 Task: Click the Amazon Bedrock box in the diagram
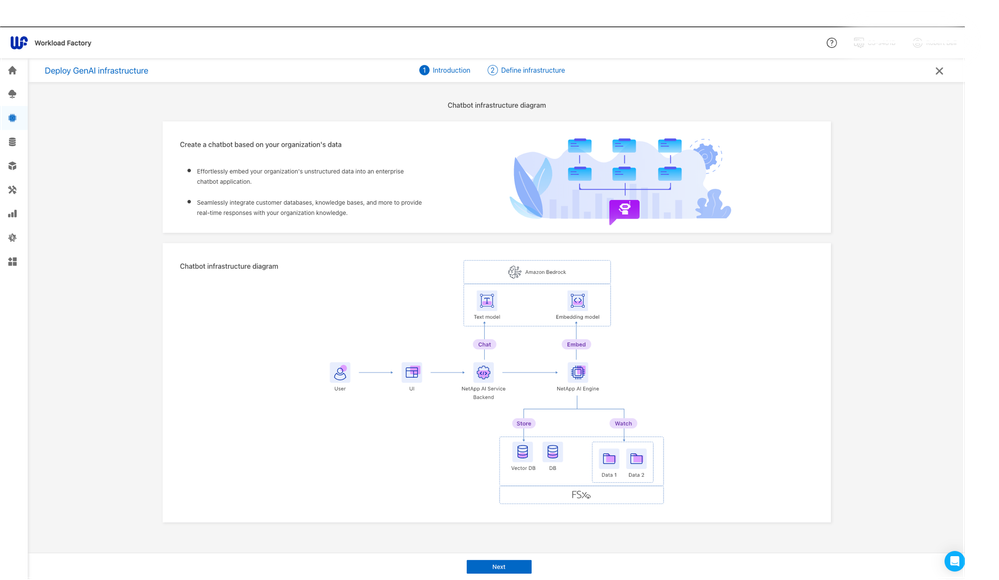[x=536, y=271]
